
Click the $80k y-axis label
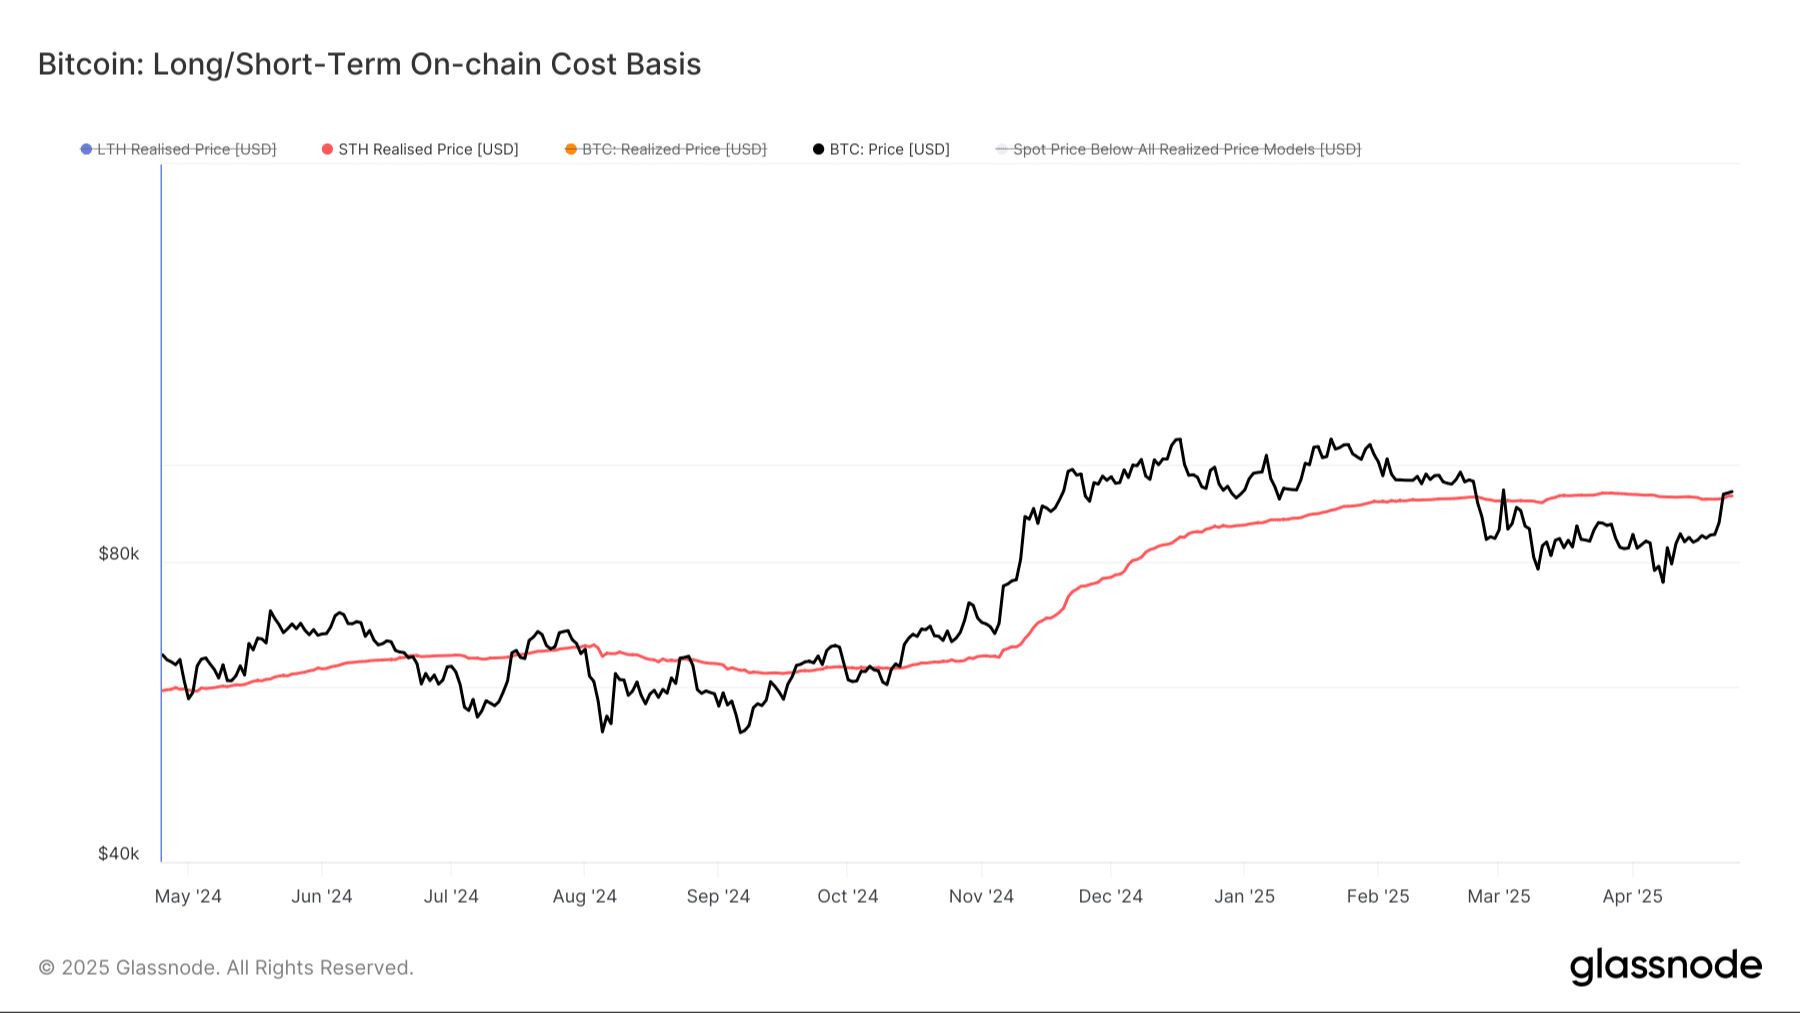coord(119,554)
